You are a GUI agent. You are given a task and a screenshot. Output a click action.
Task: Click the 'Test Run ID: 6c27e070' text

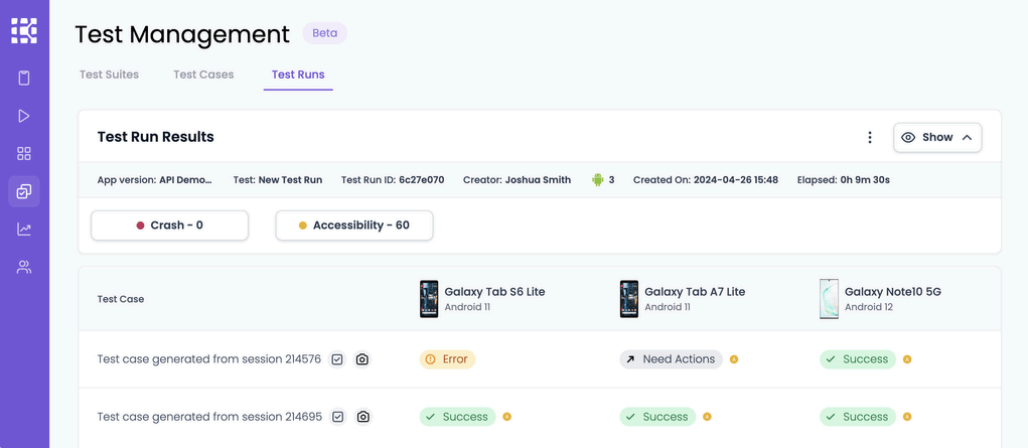[x=393, y=180]
